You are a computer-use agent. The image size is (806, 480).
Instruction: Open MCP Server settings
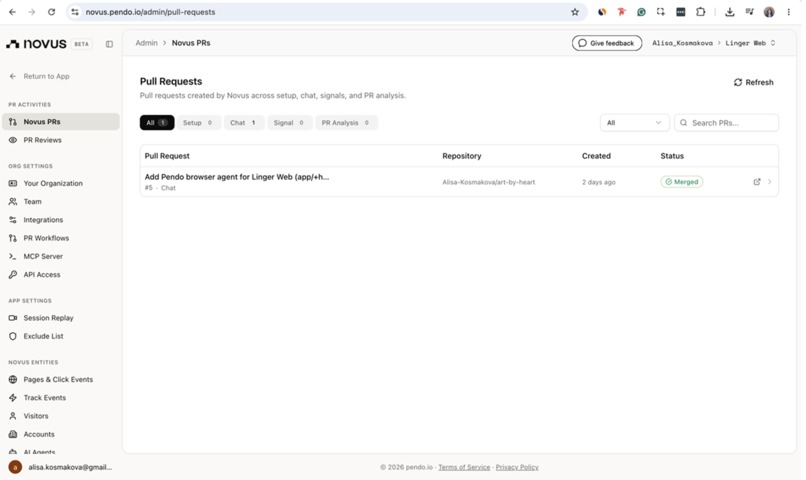tap(61, 256)
